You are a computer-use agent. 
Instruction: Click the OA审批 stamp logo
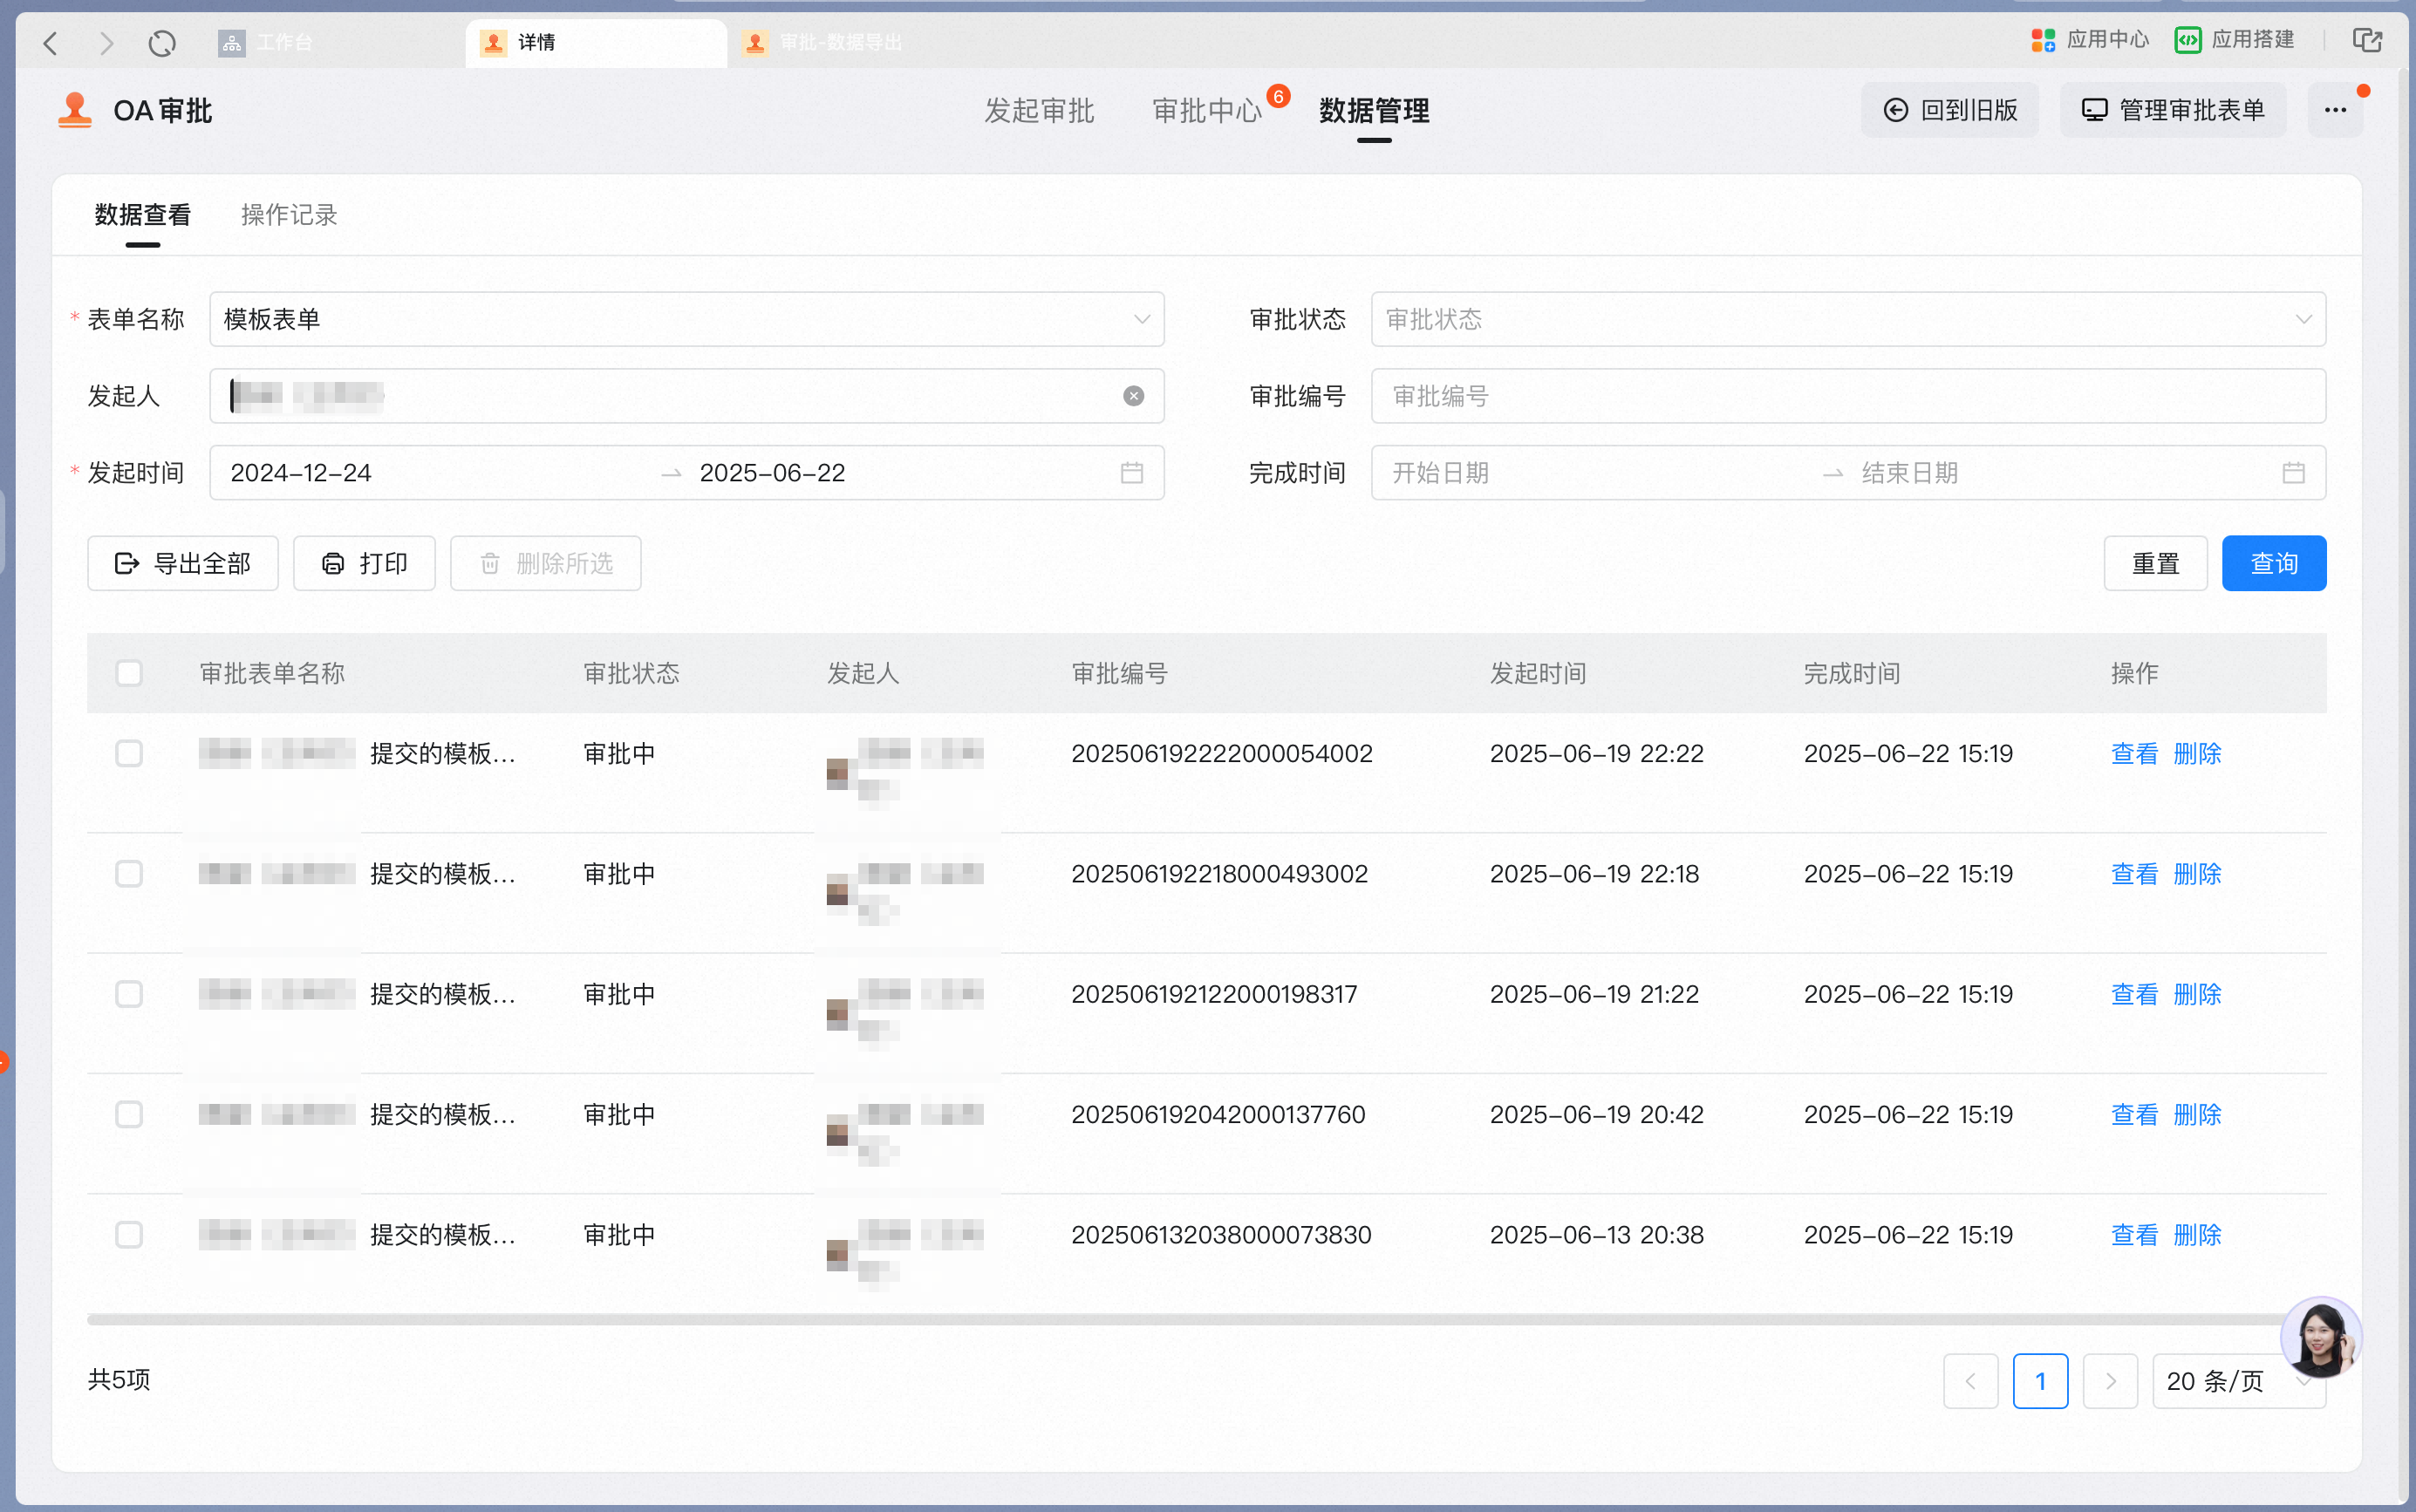(x=75, y=110)
